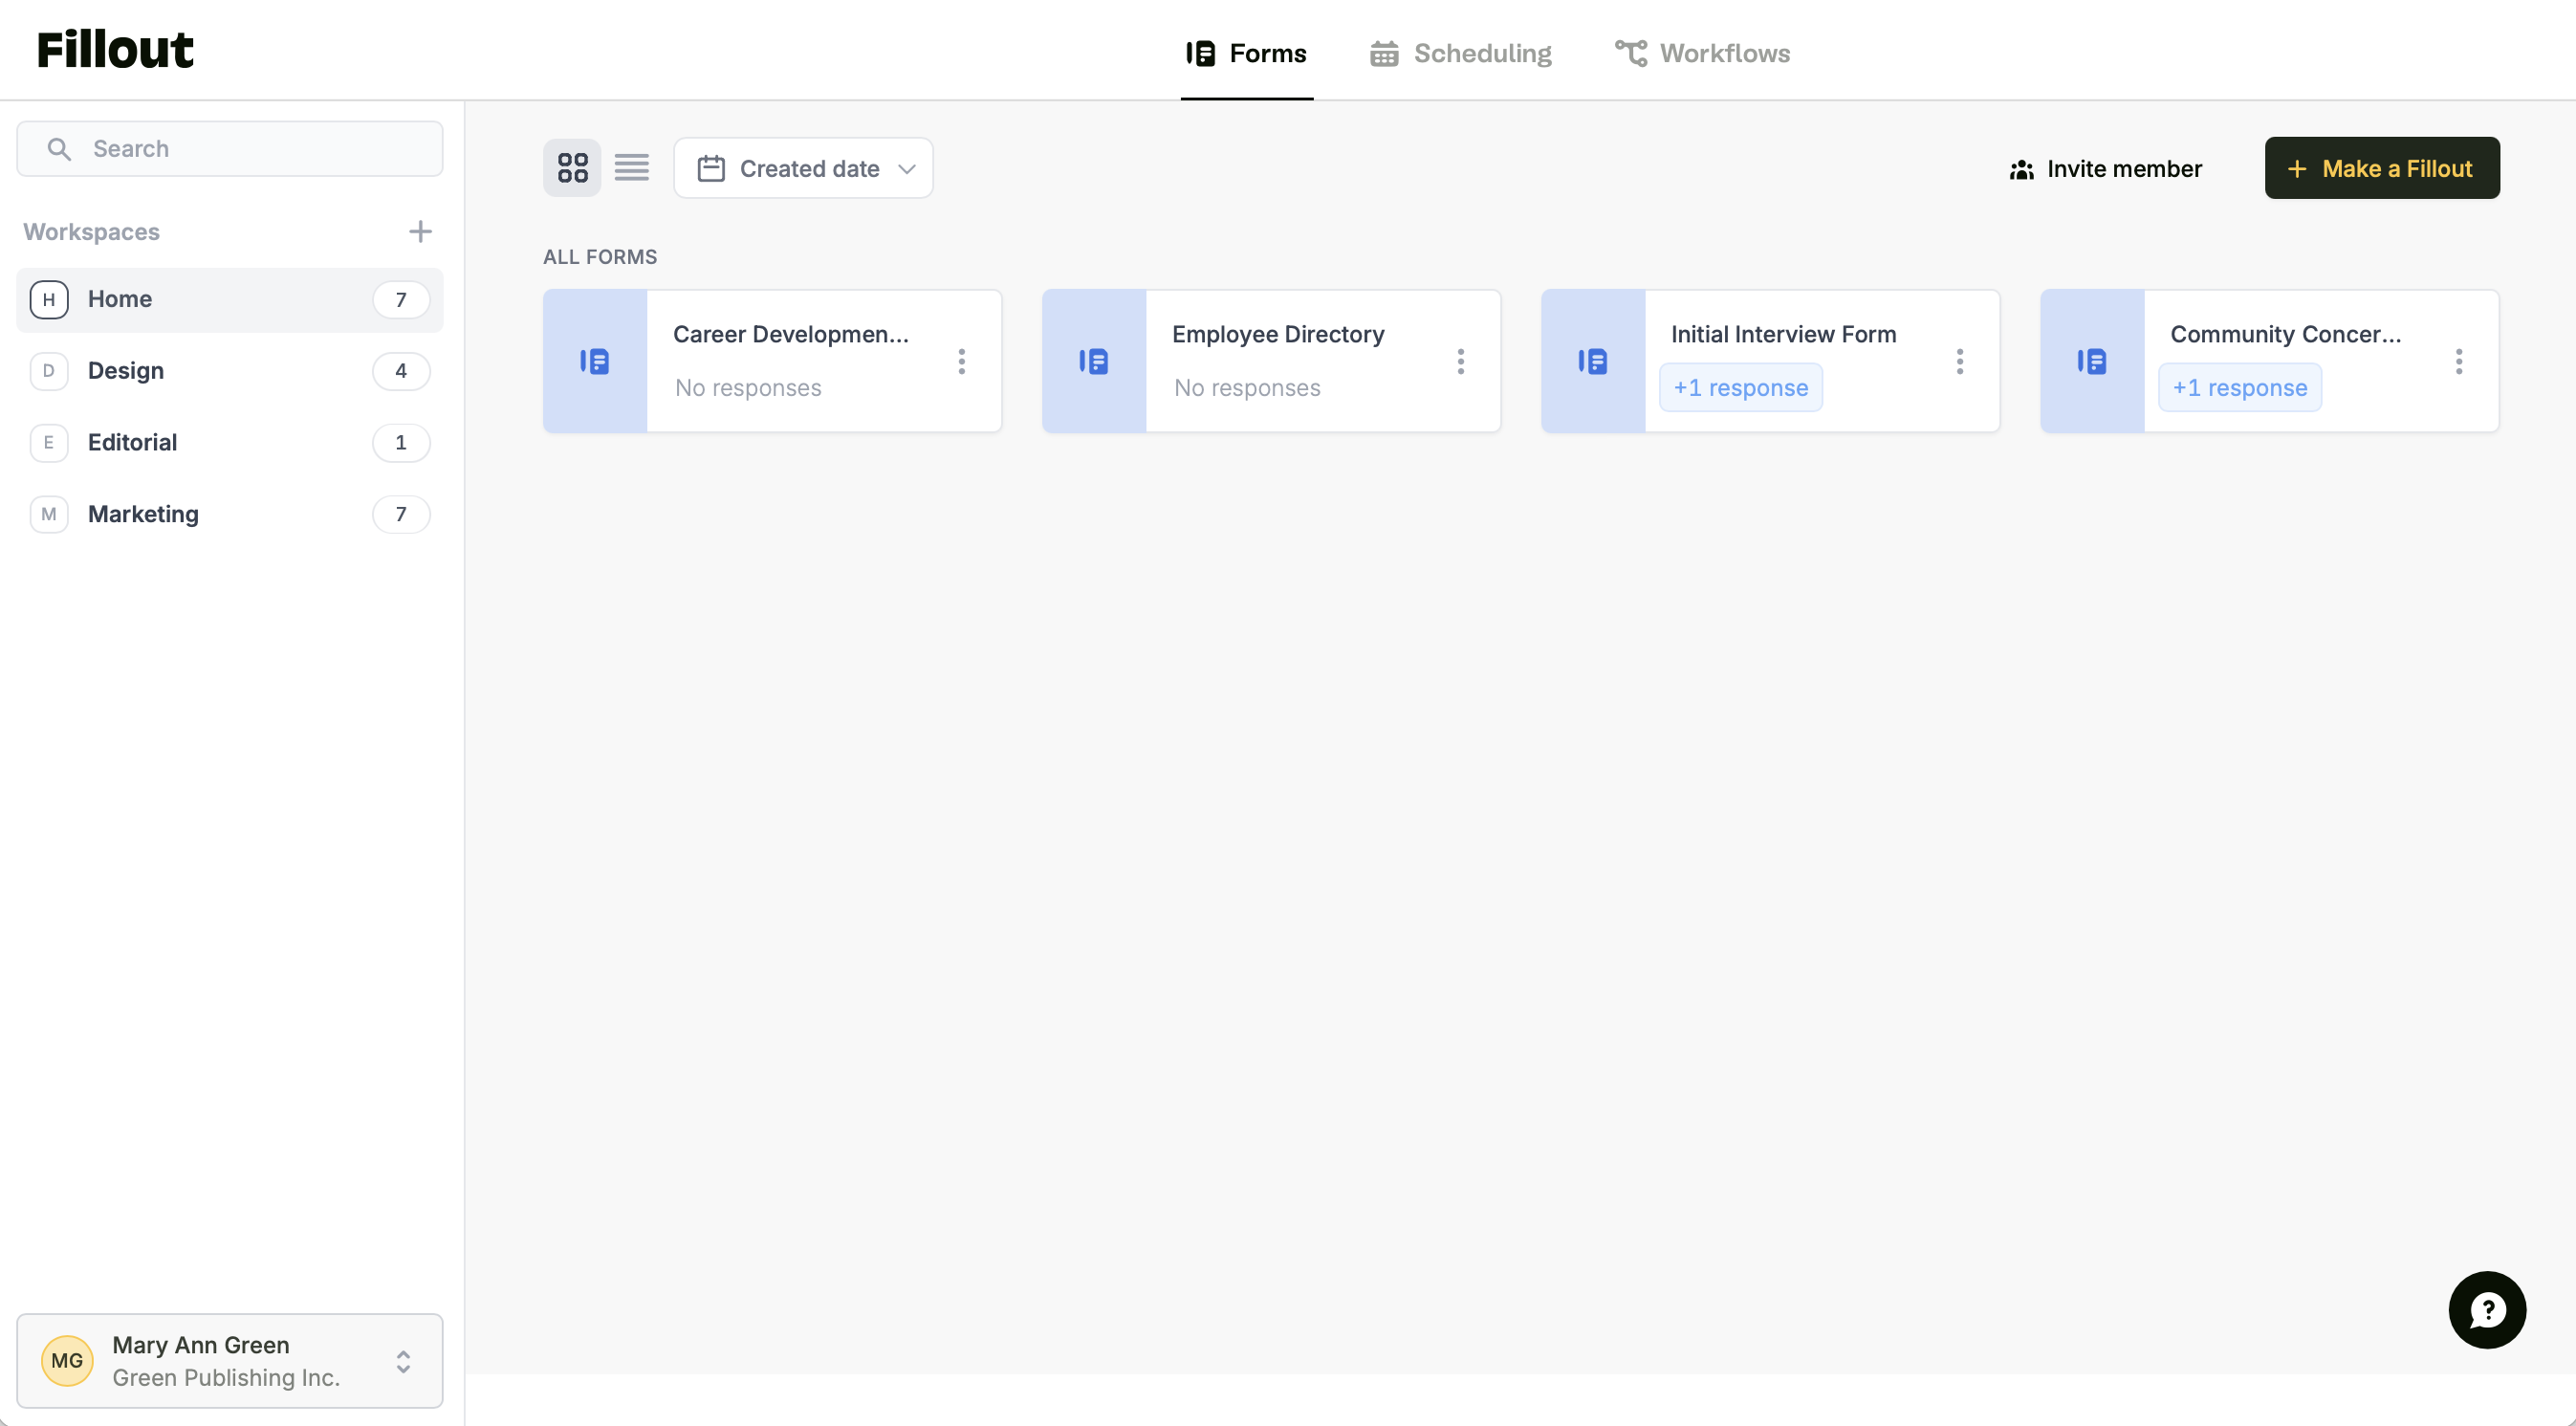This screenshot has width=2576, height=1426.
Task: Switch to the Workflows tab
Action: coord(1702,53)
